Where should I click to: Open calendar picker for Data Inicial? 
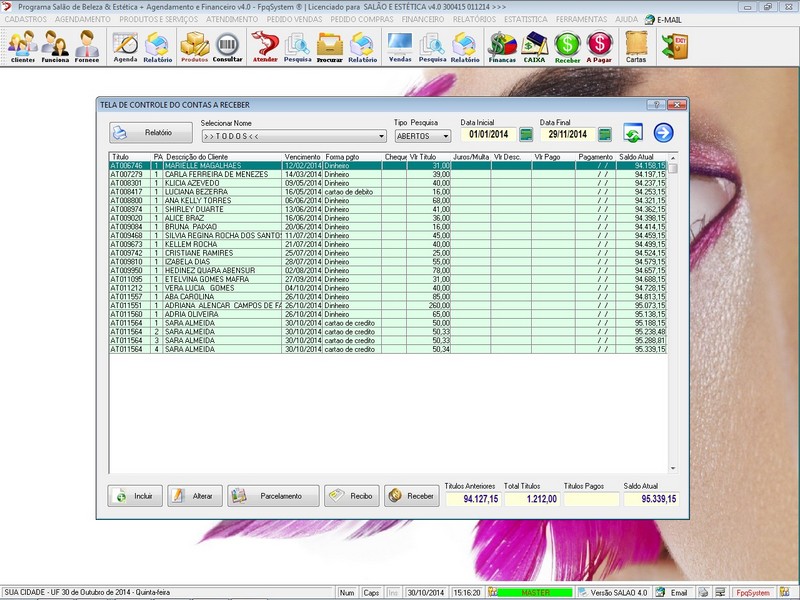click(x=526, y=135)
